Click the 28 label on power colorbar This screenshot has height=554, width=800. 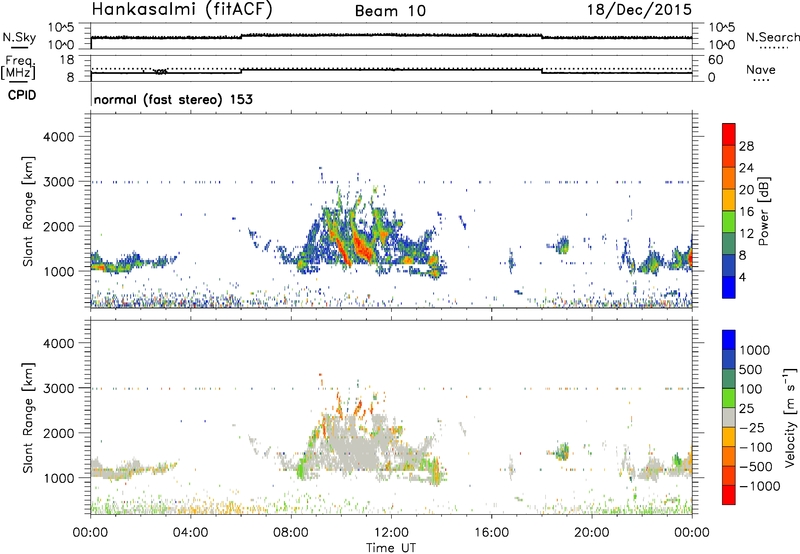pos(746,146)
